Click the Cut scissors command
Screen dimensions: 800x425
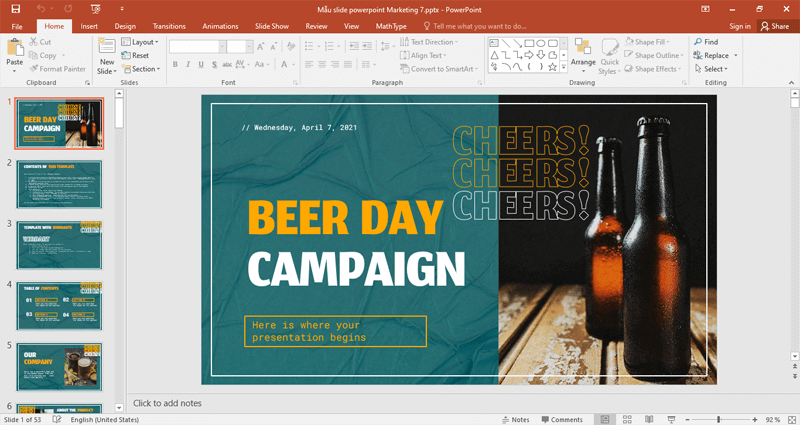pos(40,42)
